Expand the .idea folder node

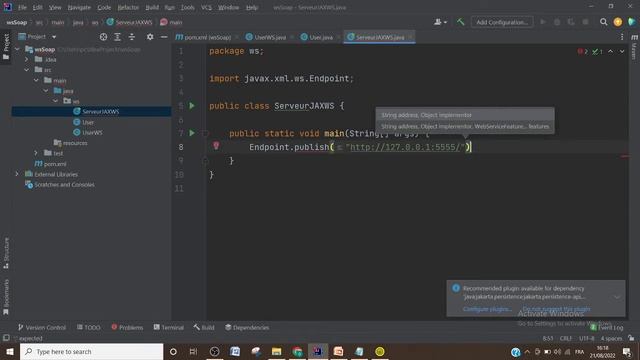point(27,60)
